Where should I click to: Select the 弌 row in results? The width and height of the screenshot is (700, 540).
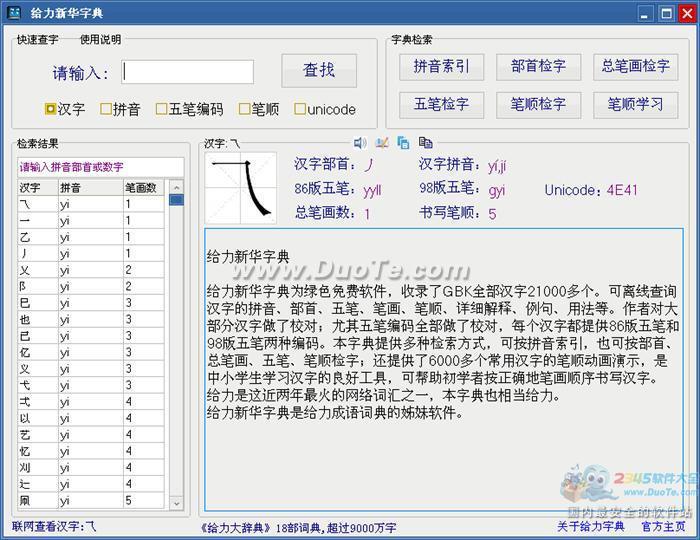coord(91,402)
